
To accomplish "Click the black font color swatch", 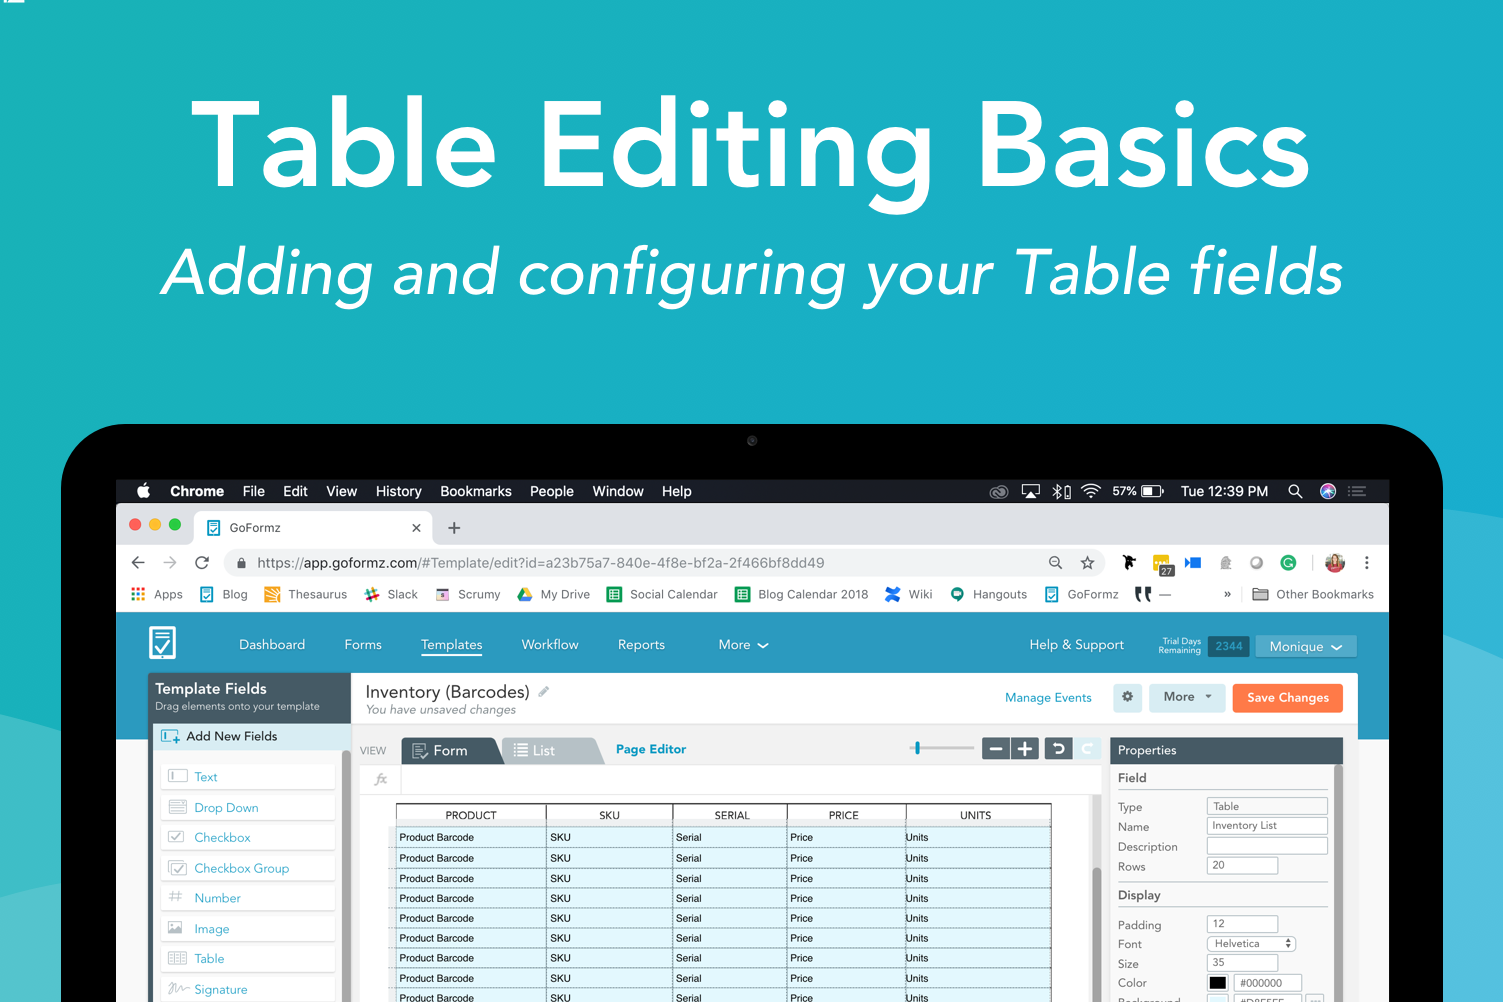I will tap(1217, 983).
